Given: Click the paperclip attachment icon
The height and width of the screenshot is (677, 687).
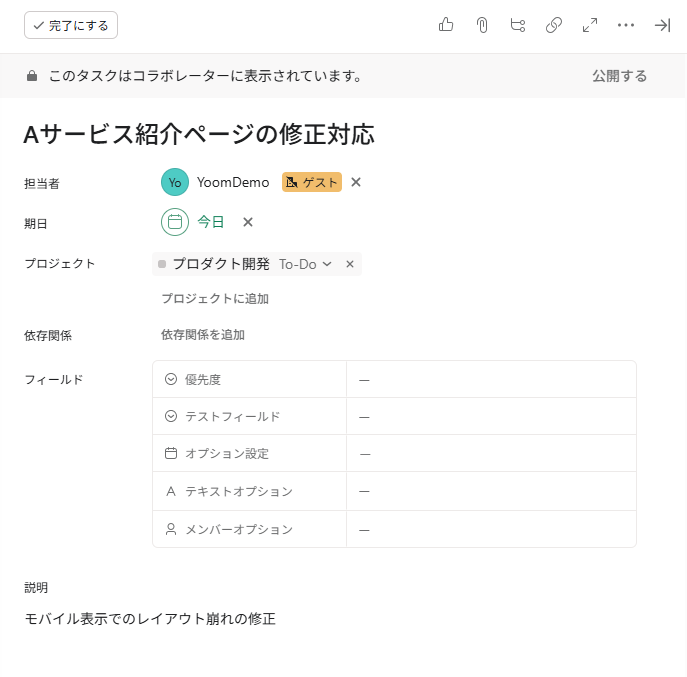Looking at the screenshot, I should pos(482,25).
